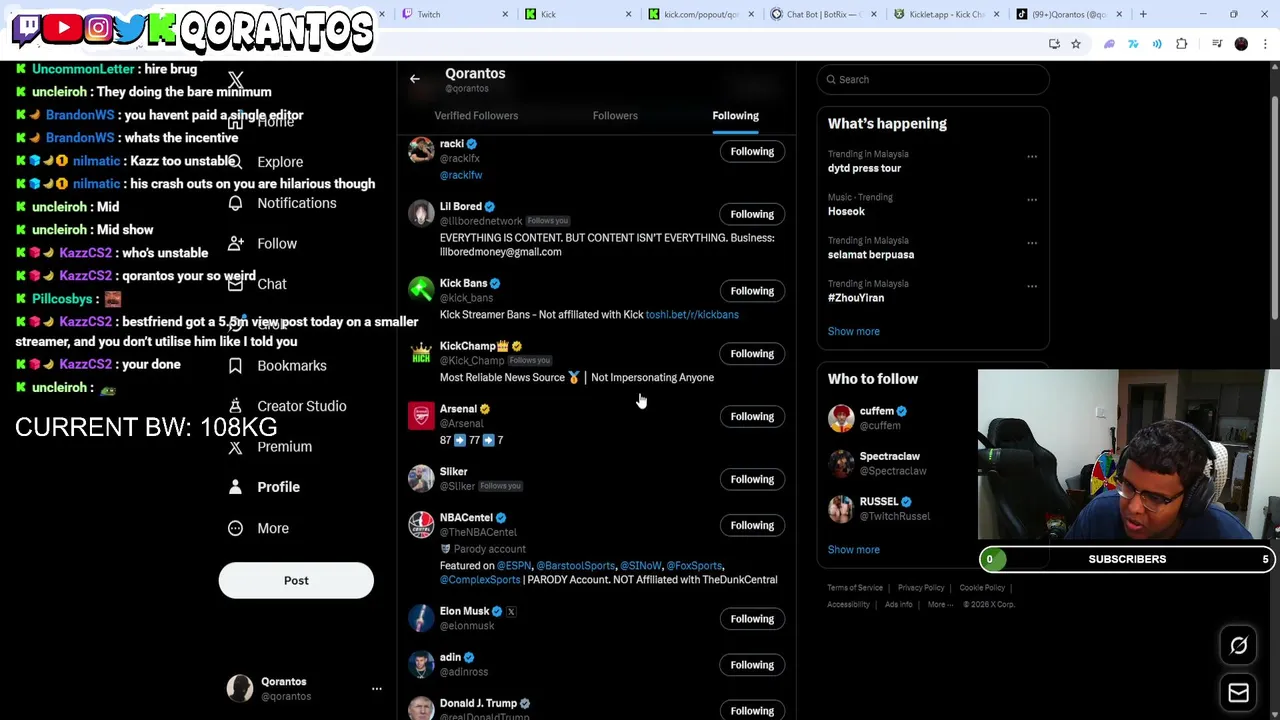
Task: Click Following button next to Lil Bored
Action: 752,214
